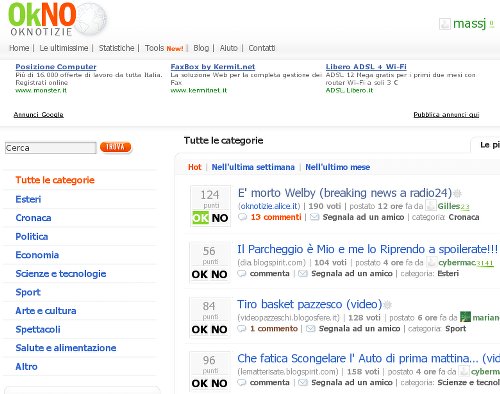Click envelope icon on Tiro basket story
Screen dimensions: 500x394
tap(310, 329)
